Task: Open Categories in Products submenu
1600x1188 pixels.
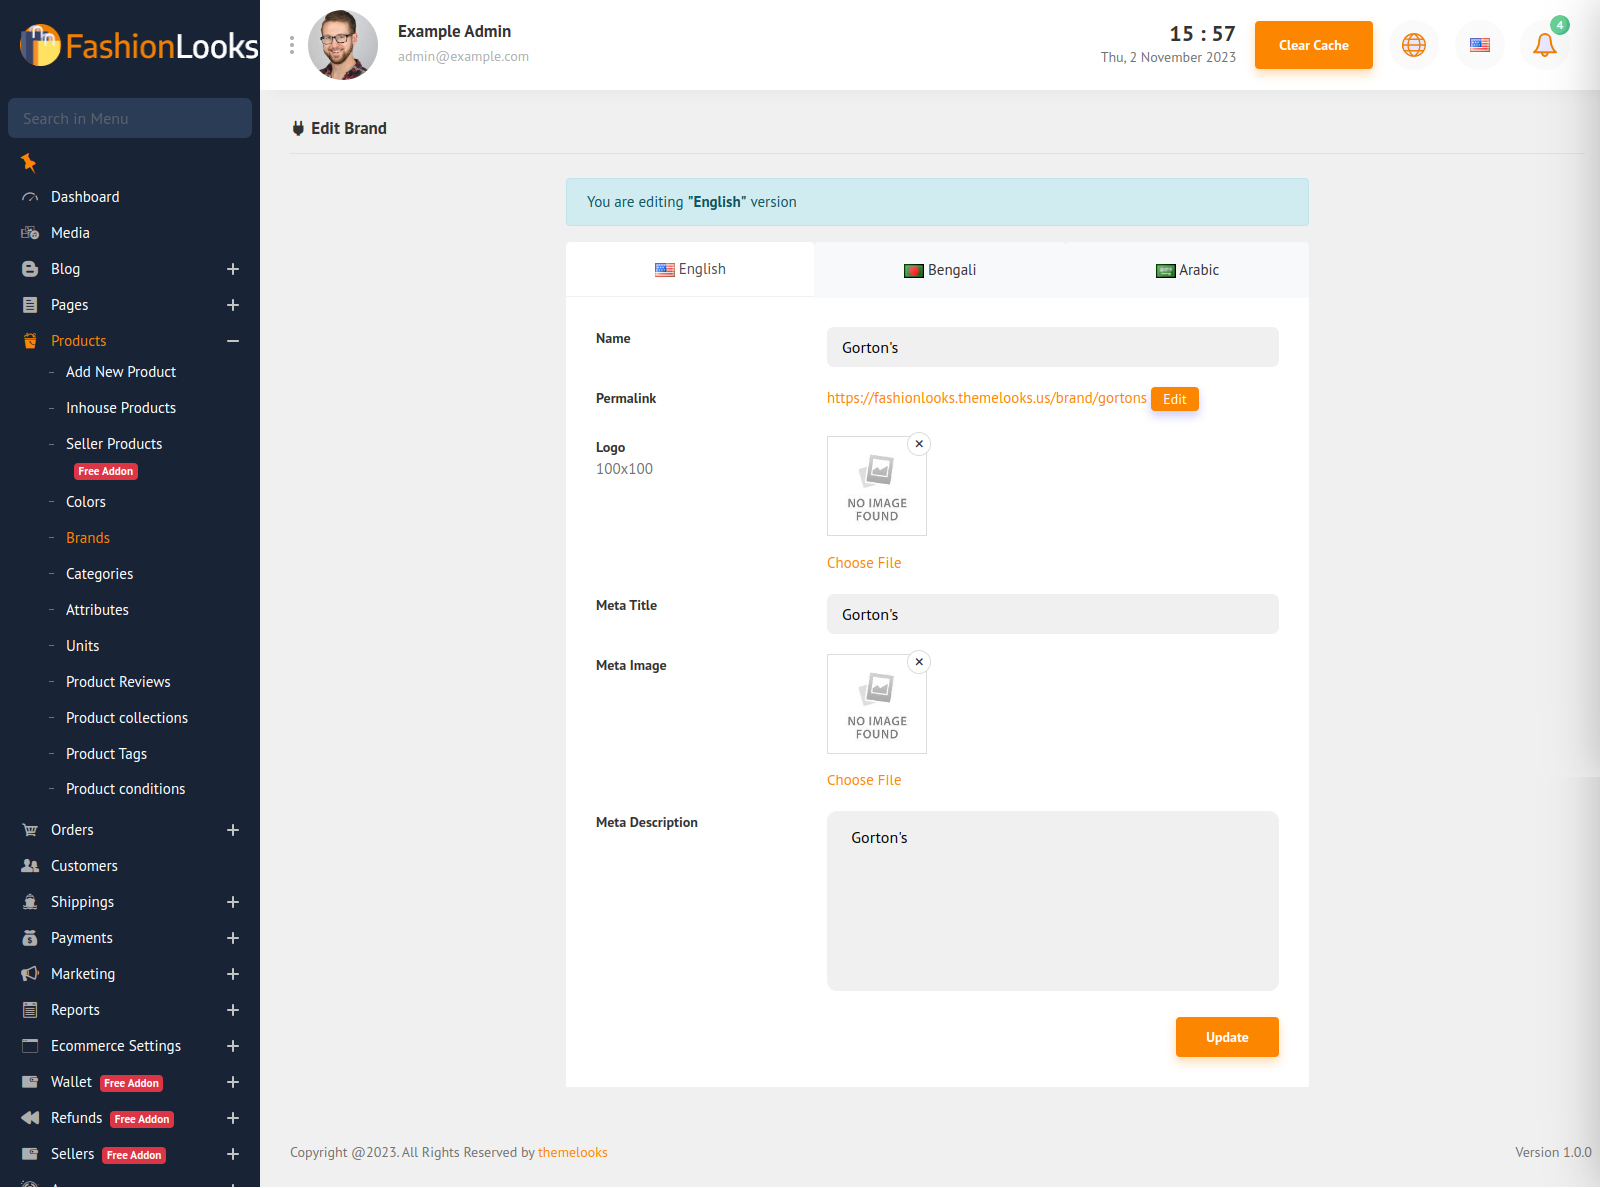Action: (99, 574)
